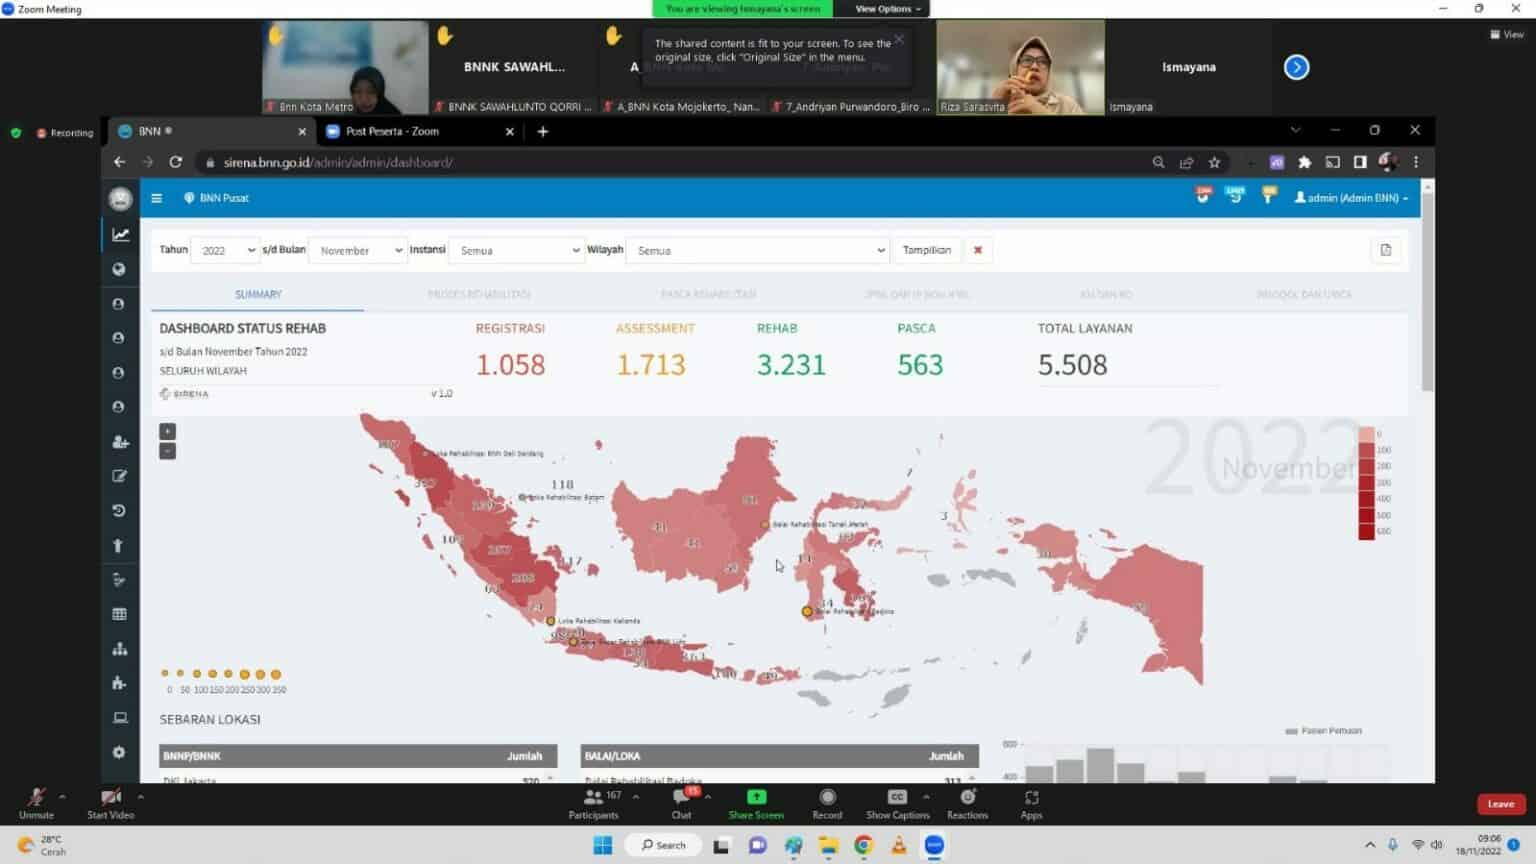Click Record in Zoom toolbar
The image size is (1536, 864).
tap(827, 803)
